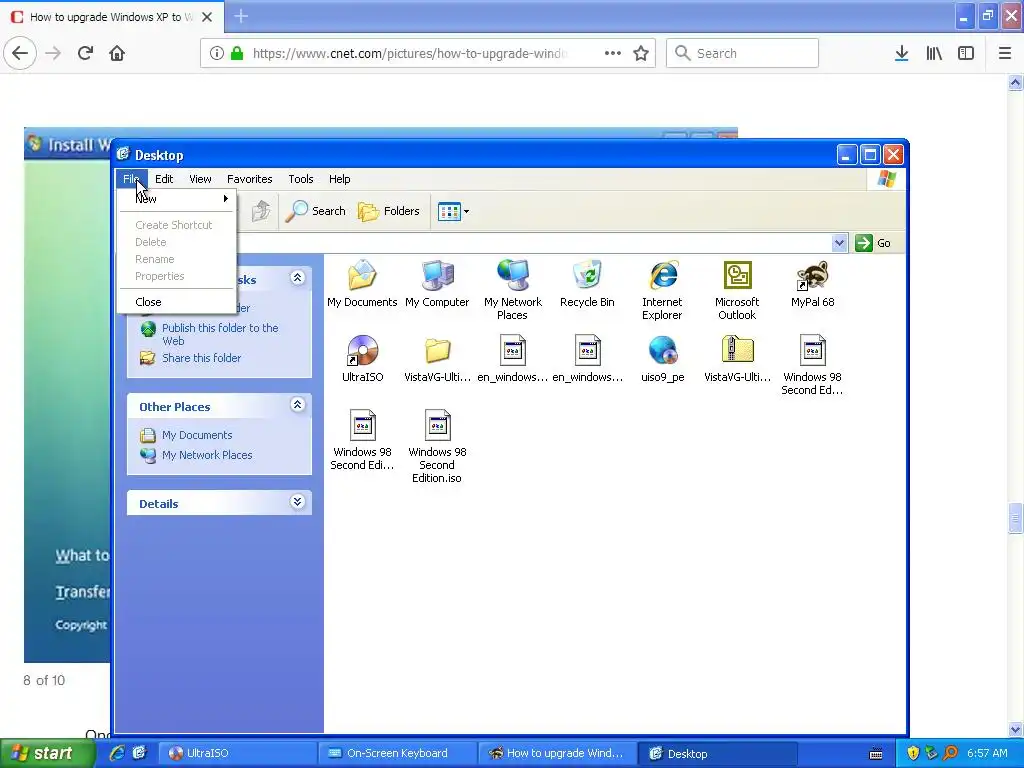Open the New submenu in File menu

coord(176,199)
